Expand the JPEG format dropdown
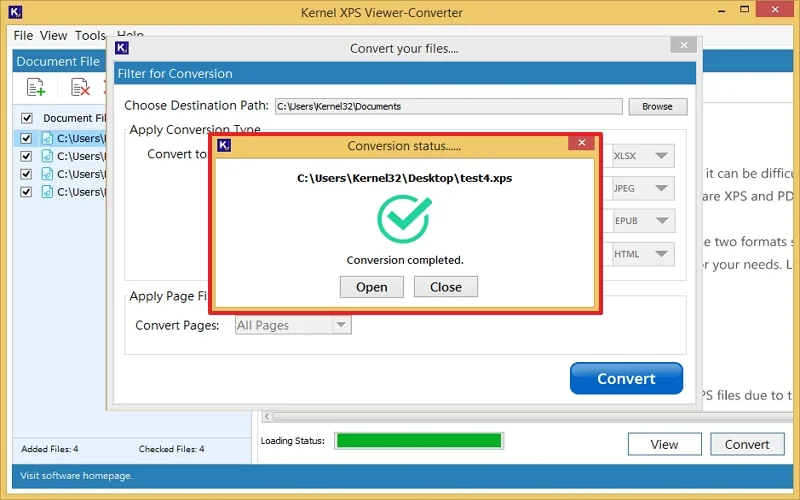This screenshot has width=800, height=500. pyautogui.click(x=661, y=188)
